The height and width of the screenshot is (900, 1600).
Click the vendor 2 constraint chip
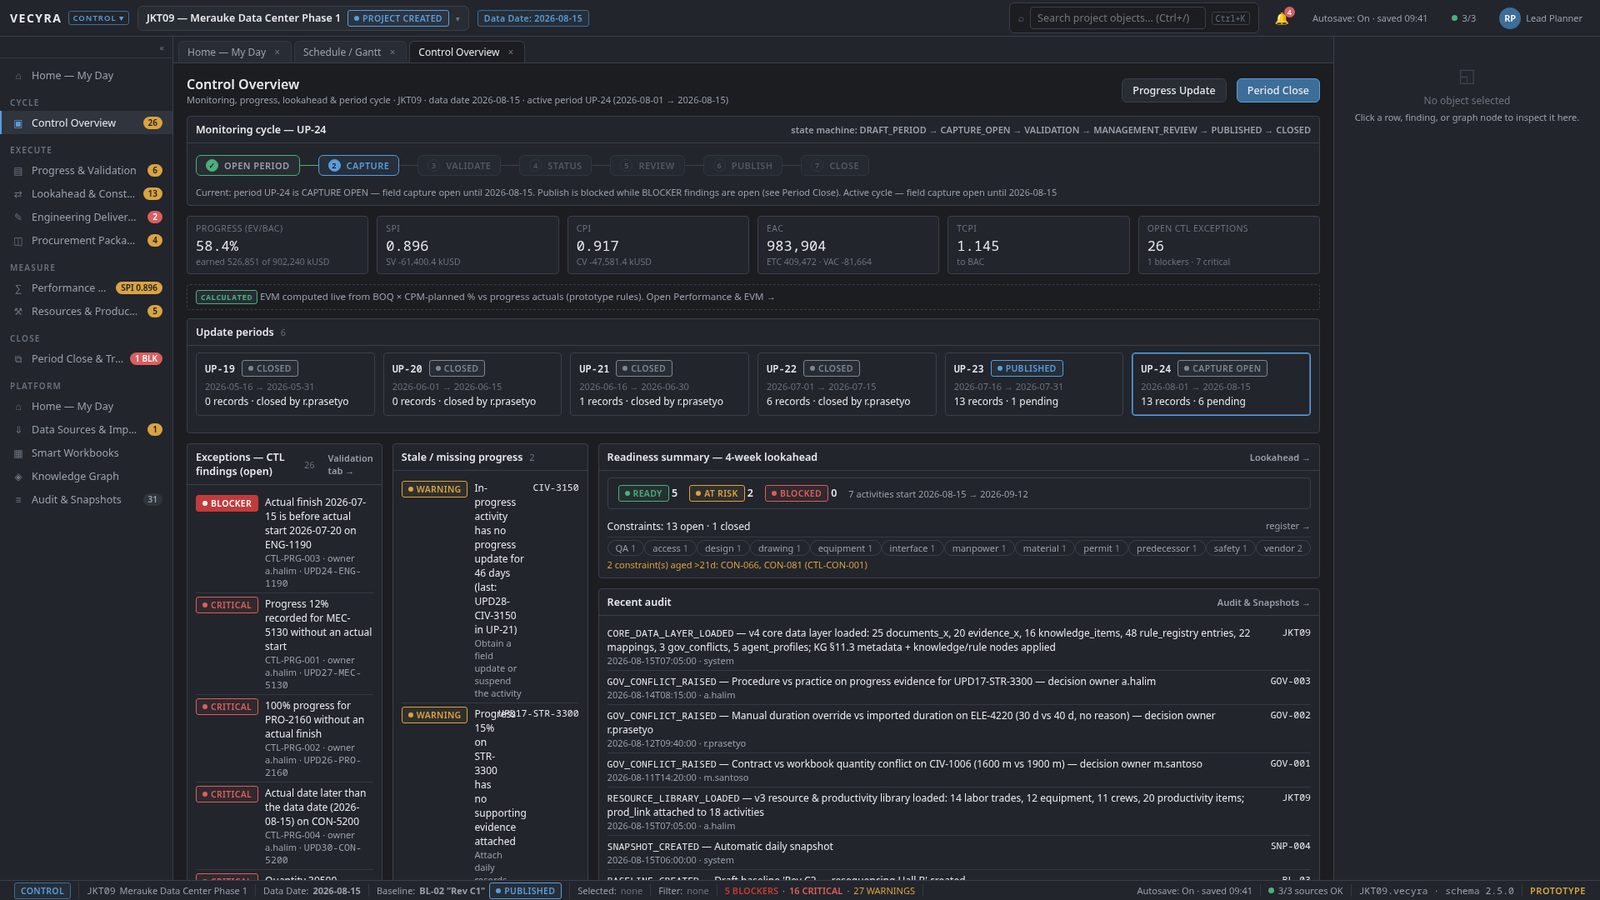click(1283, 548)
